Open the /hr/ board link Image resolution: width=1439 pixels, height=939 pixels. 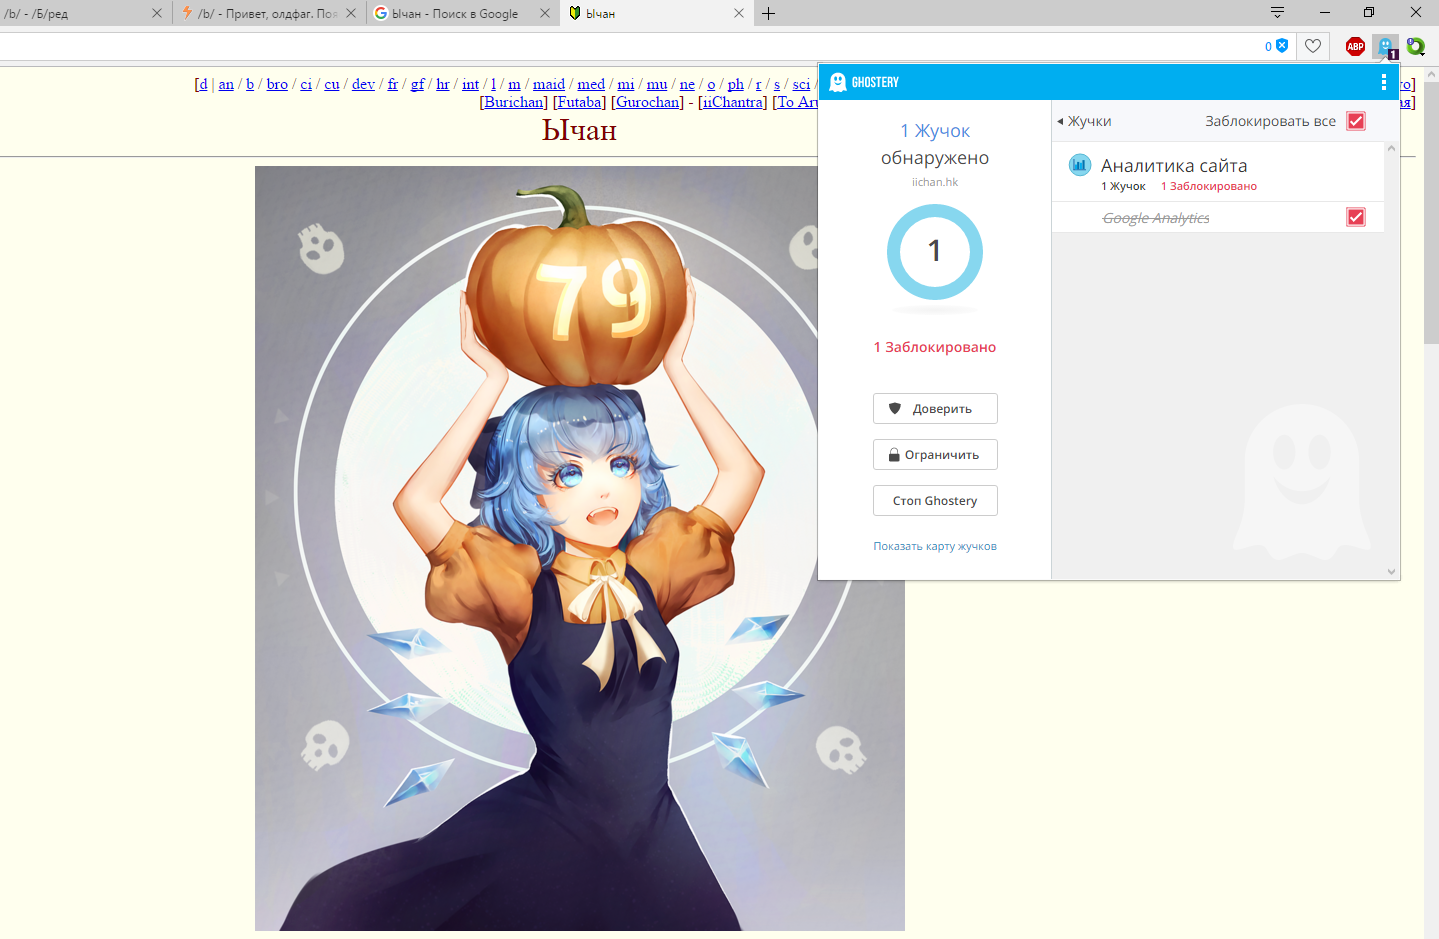pyautogui.click(x=443, y=84)
